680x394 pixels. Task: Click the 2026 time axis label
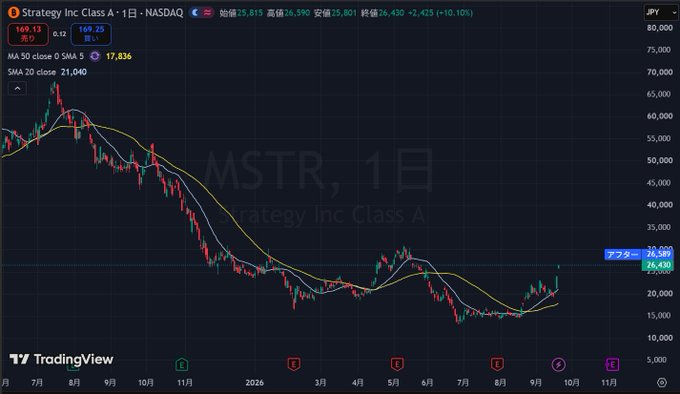point(255,383)
